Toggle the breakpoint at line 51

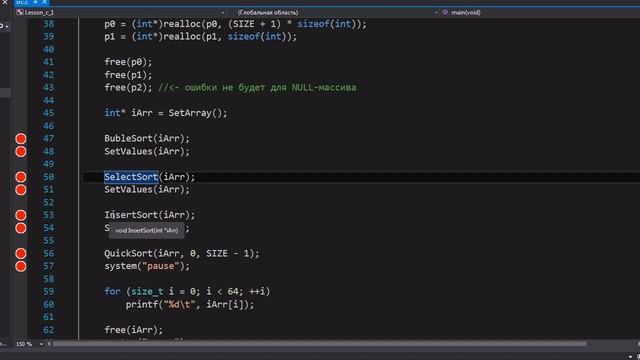21,190
